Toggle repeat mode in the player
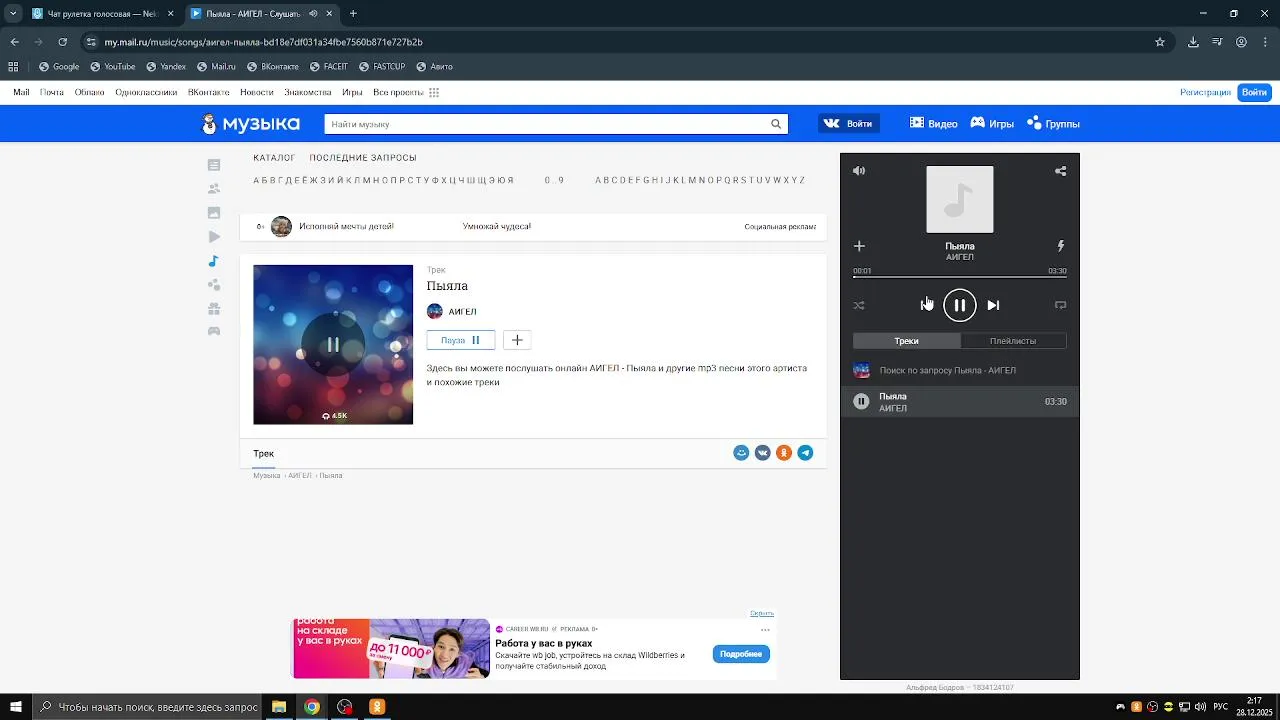The image size is (1280, 720). [x=1061, y=305]
